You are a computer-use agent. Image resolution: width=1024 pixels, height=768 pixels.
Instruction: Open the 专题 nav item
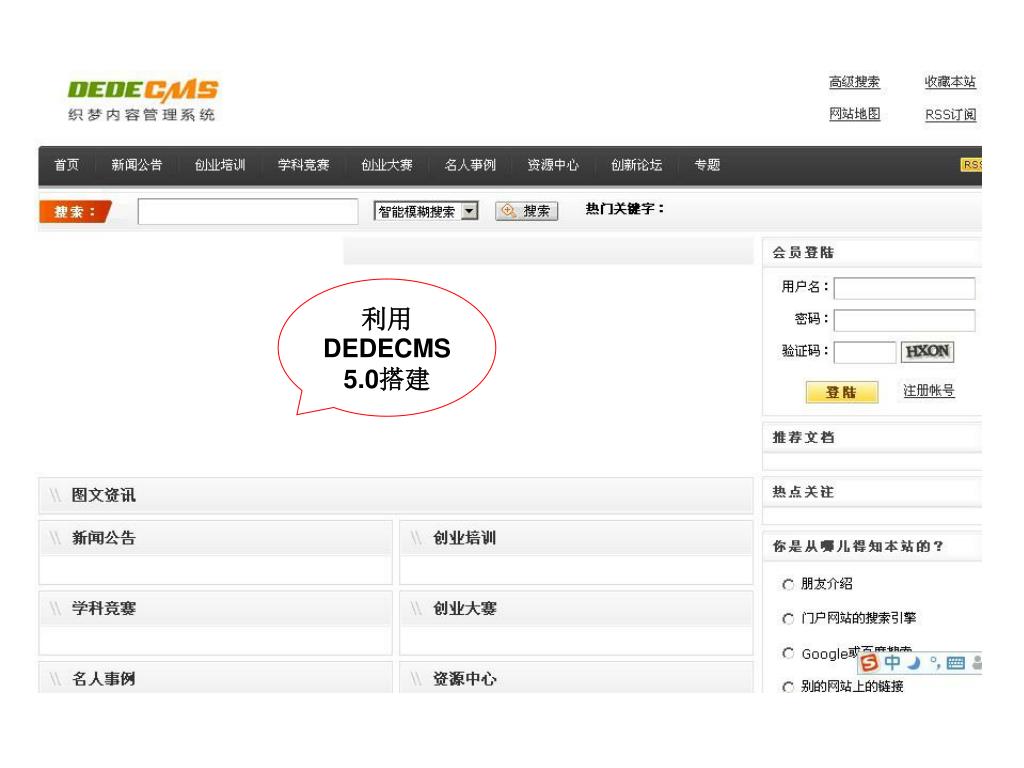pos(707,165)
